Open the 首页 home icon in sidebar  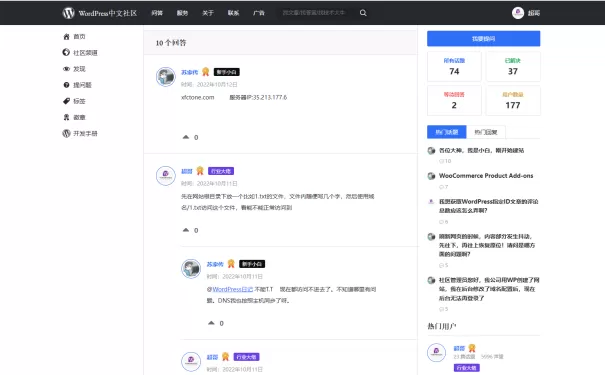(66, 37)
